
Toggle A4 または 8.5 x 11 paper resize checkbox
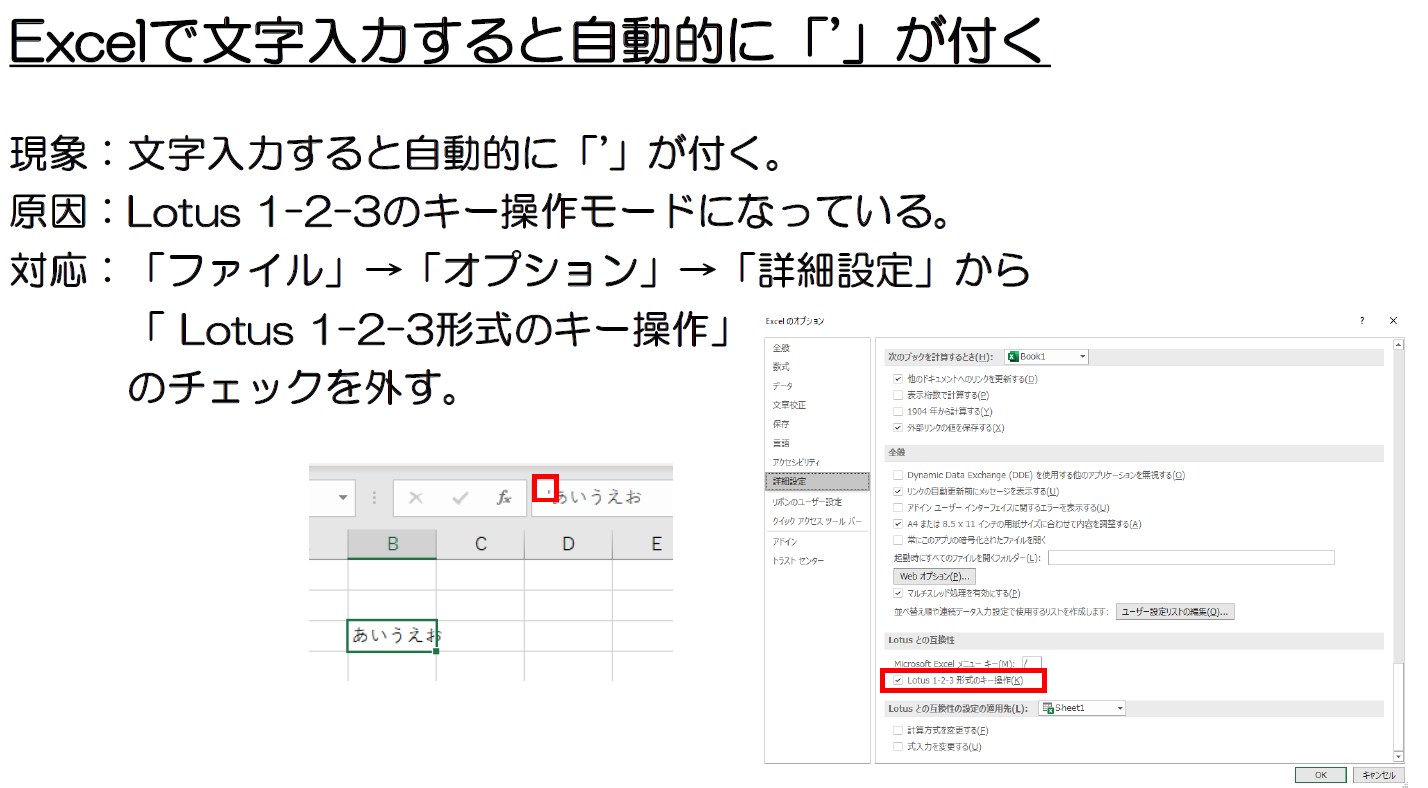(x=897, y=523)
